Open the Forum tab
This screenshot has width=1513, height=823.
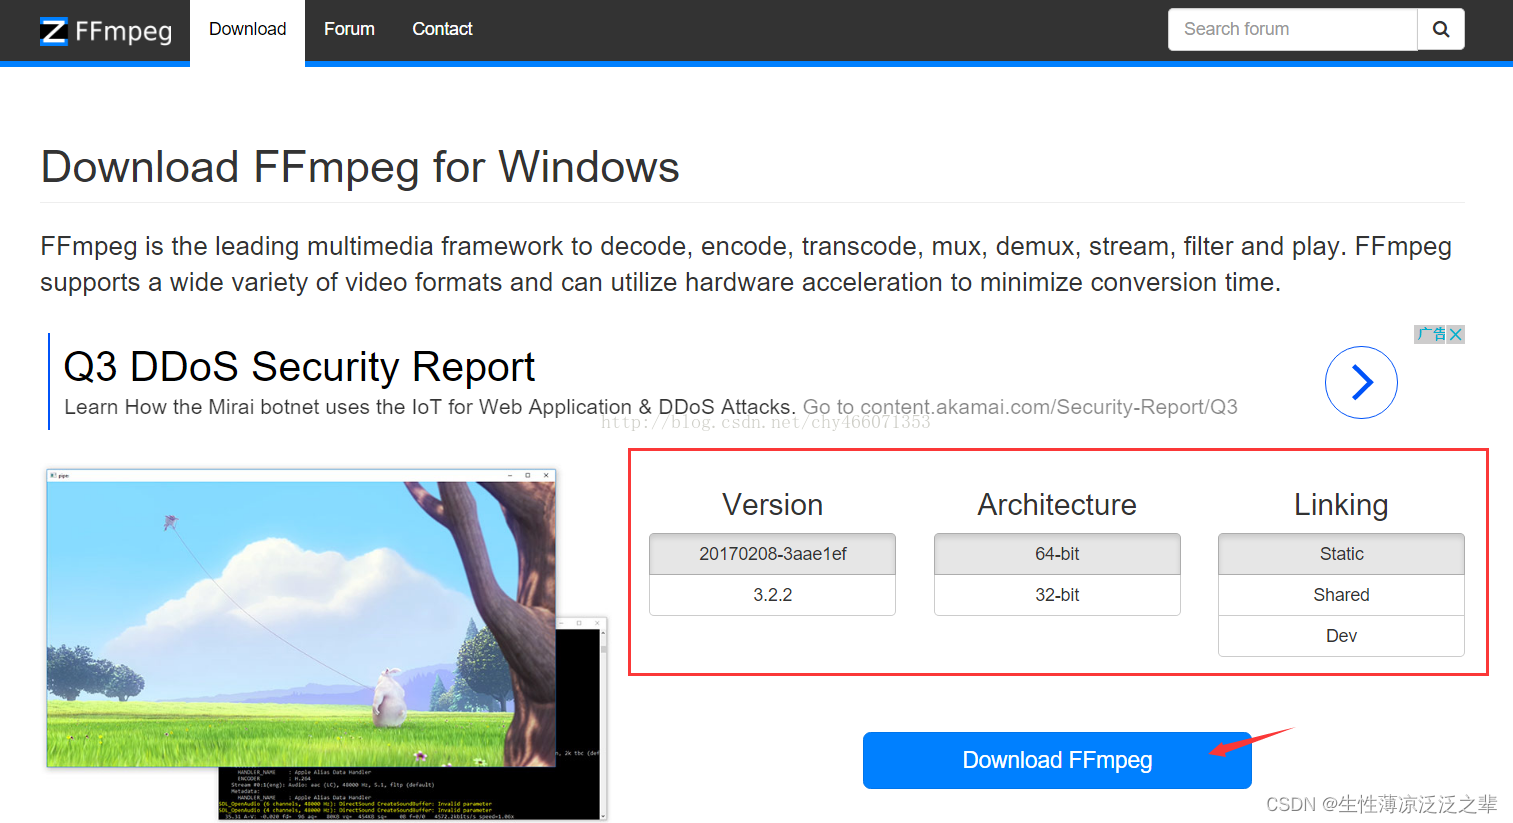pyautogui.click(x=349, y=30)
